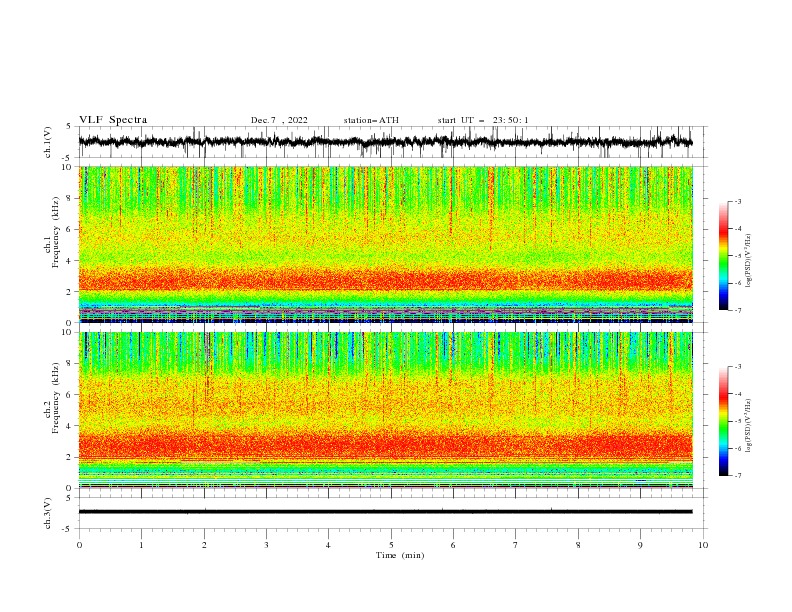The image size is (792, 612).
Task: Click the time axis tick label "10"
Action: pos(703,545)
